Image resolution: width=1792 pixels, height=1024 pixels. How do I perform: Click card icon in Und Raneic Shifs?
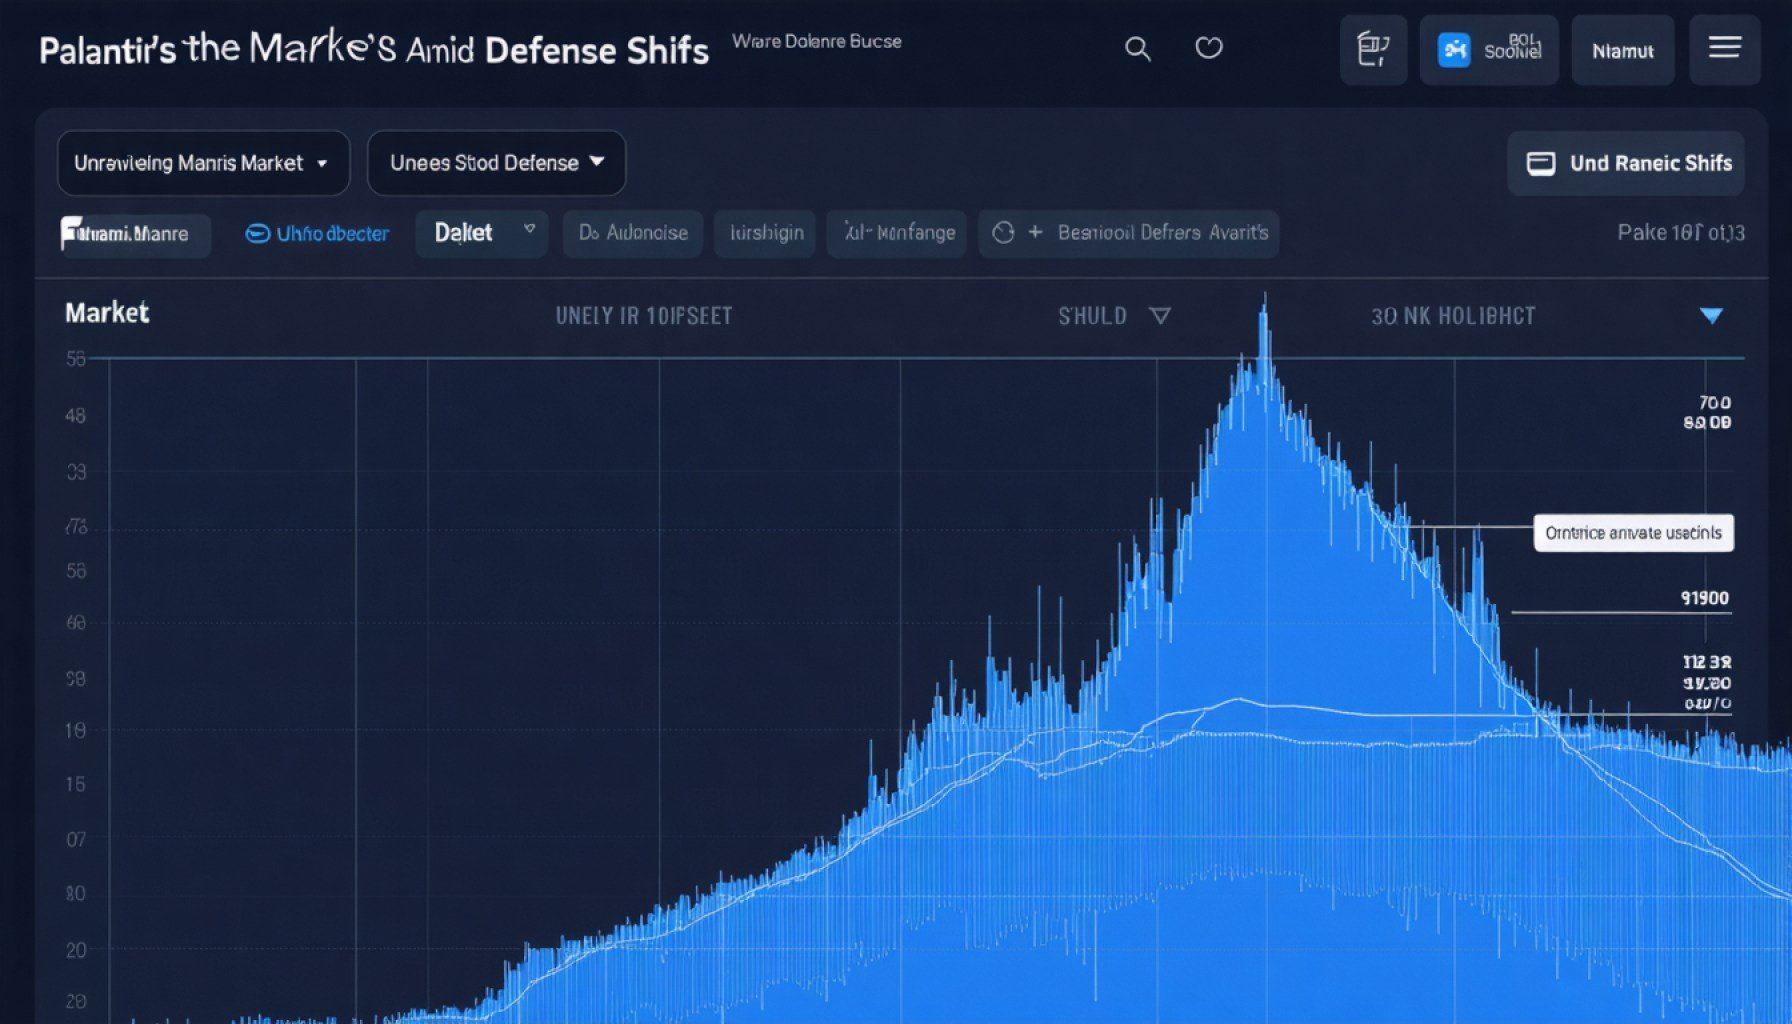1540,164
